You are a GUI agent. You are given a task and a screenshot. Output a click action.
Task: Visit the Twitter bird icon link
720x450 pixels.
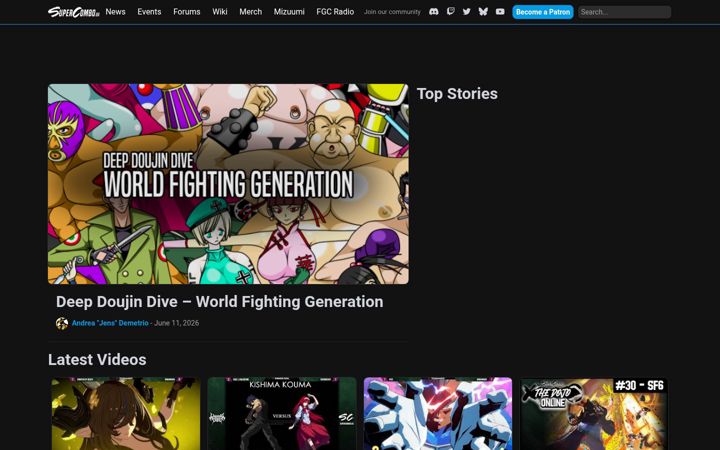(467, 11)
